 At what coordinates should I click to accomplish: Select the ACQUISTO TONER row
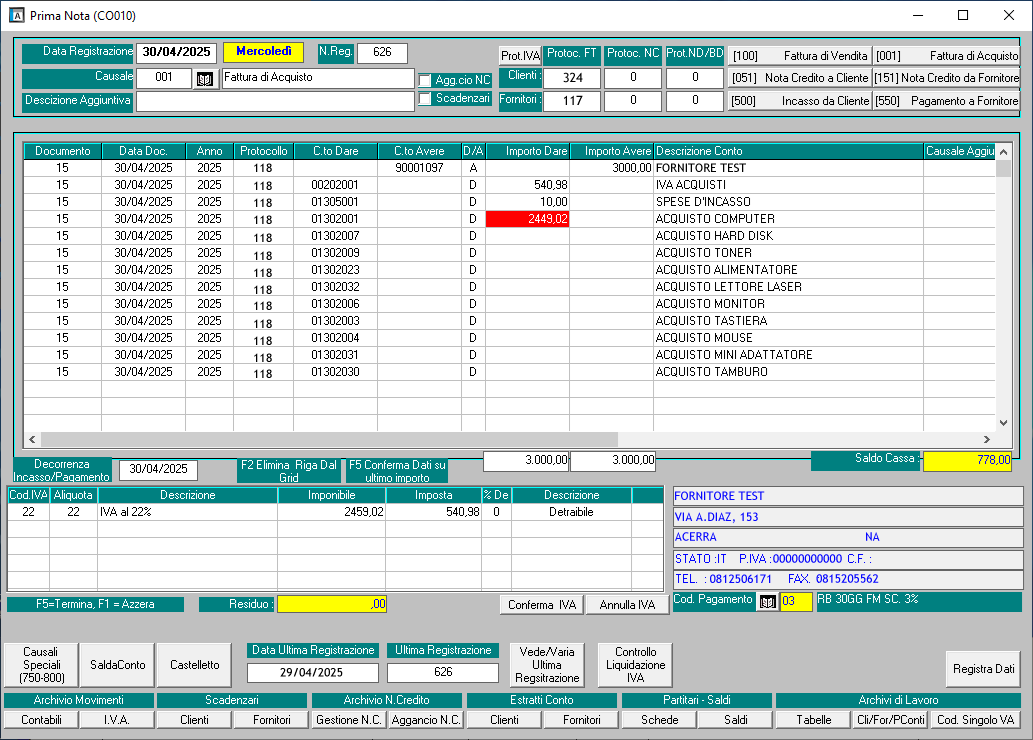click(x=509, y=253)
